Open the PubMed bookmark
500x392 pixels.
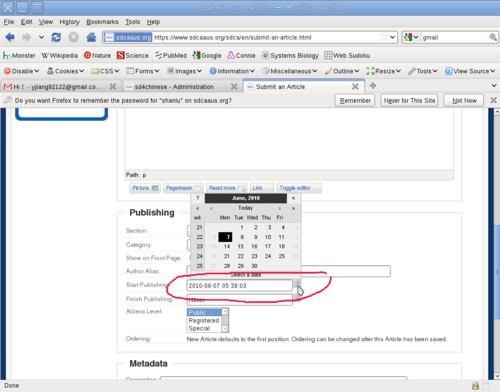click(x=171, y=55)
